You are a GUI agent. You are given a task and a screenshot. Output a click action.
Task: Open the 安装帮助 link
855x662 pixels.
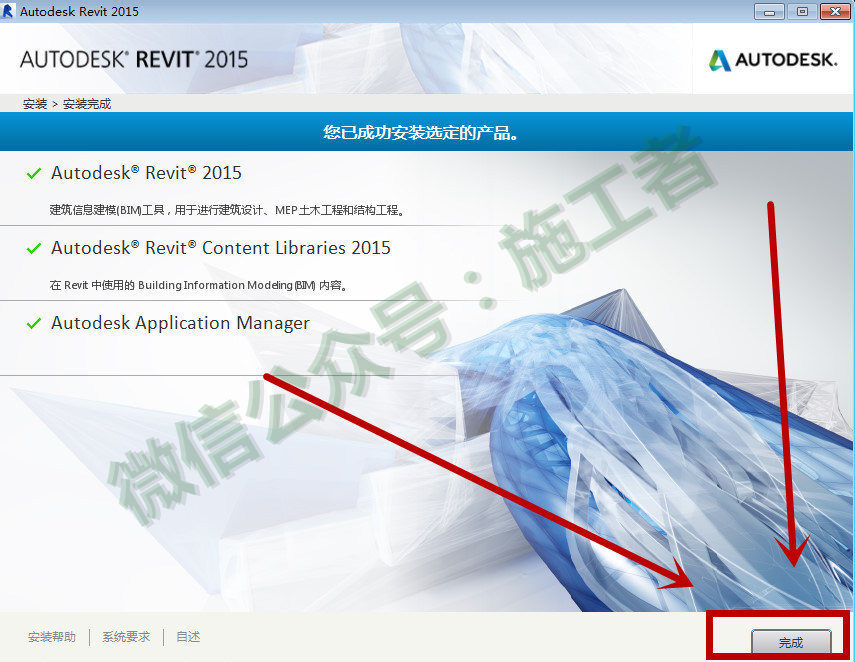tap(52, 636)
